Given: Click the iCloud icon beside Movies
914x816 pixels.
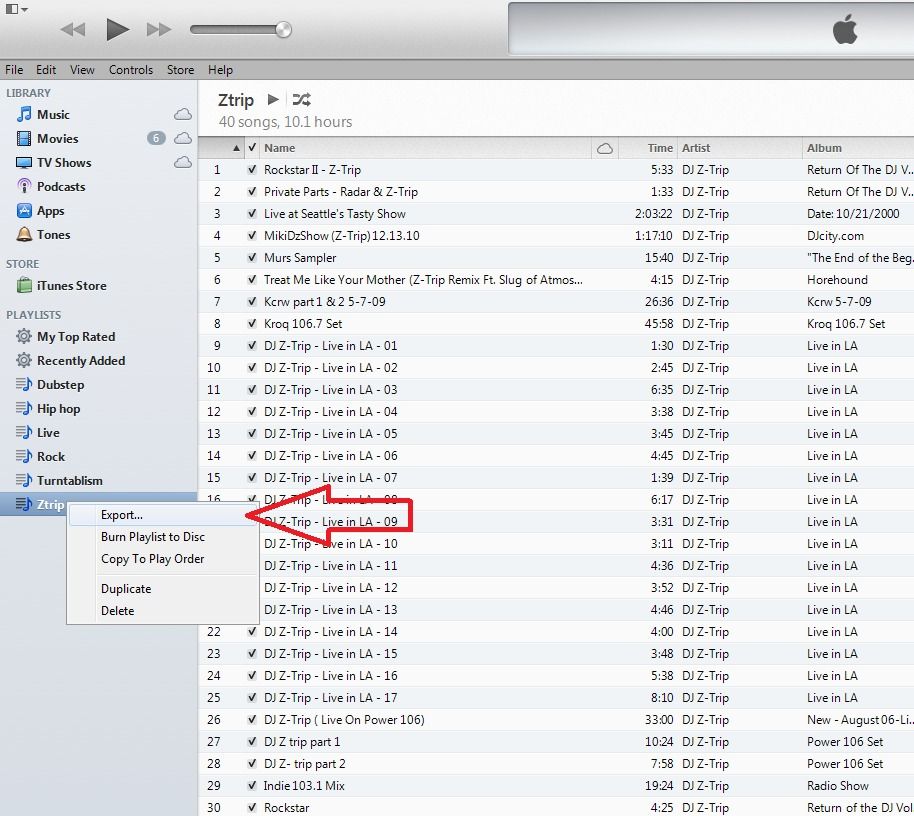Looking at the screenshot, I should point(183,138).
